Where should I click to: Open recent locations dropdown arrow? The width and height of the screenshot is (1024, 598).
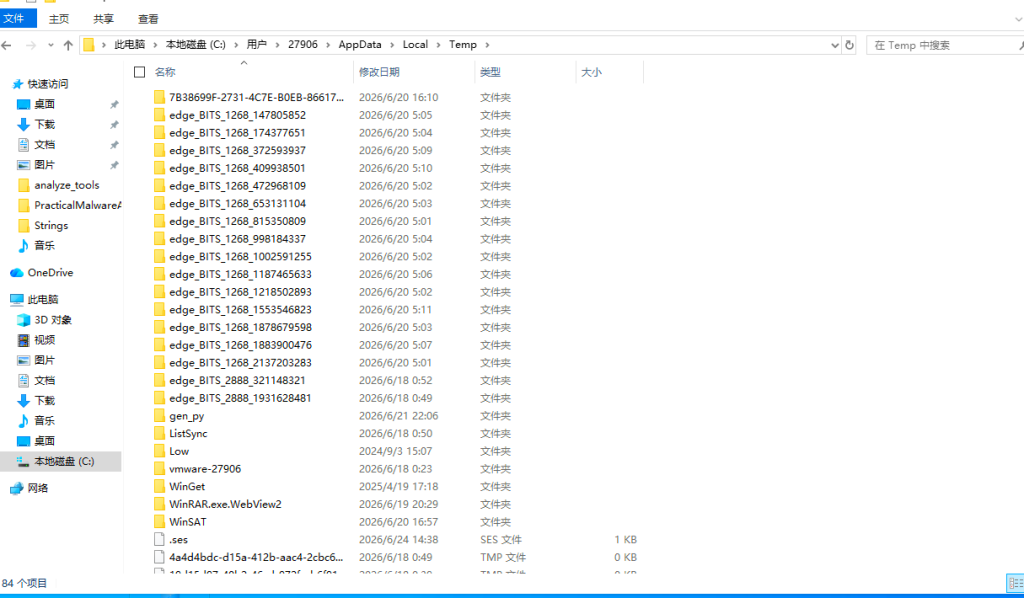pos(51,45)
